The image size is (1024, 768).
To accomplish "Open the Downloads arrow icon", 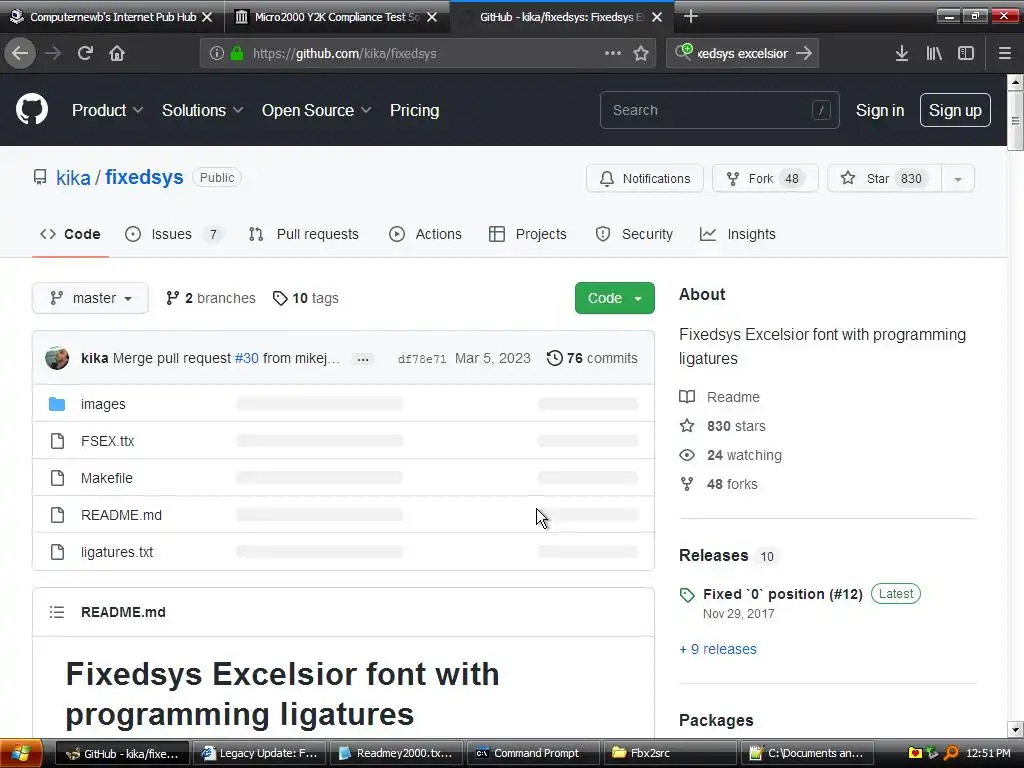I will 902,54.
